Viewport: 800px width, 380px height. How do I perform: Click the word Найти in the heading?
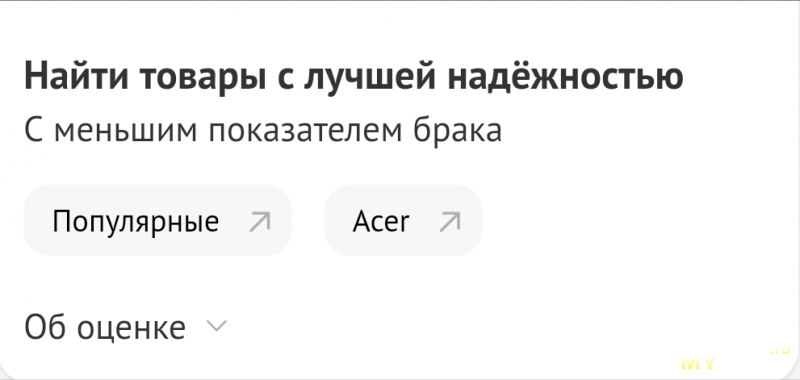click(77, 76)
